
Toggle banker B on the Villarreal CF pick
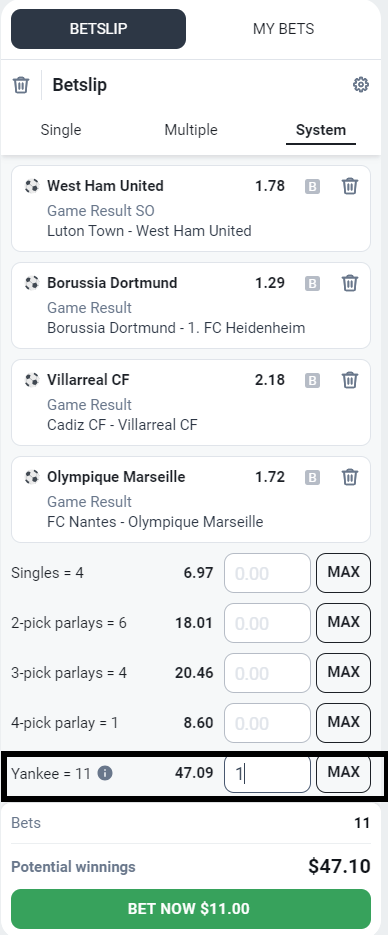click(x=312, y=380)
